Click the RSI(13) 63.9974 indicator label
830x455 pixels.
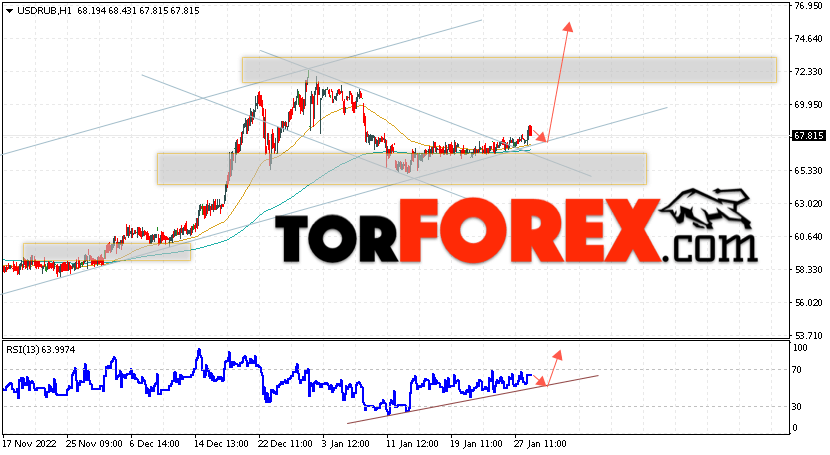pos(41,350)
